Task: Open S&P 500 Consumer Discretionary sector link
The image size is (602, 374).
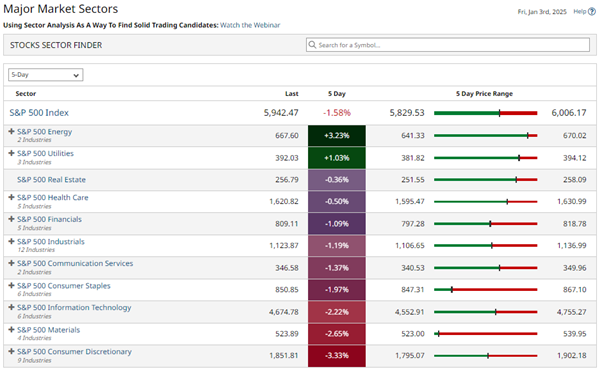Action: click(74, 352)
